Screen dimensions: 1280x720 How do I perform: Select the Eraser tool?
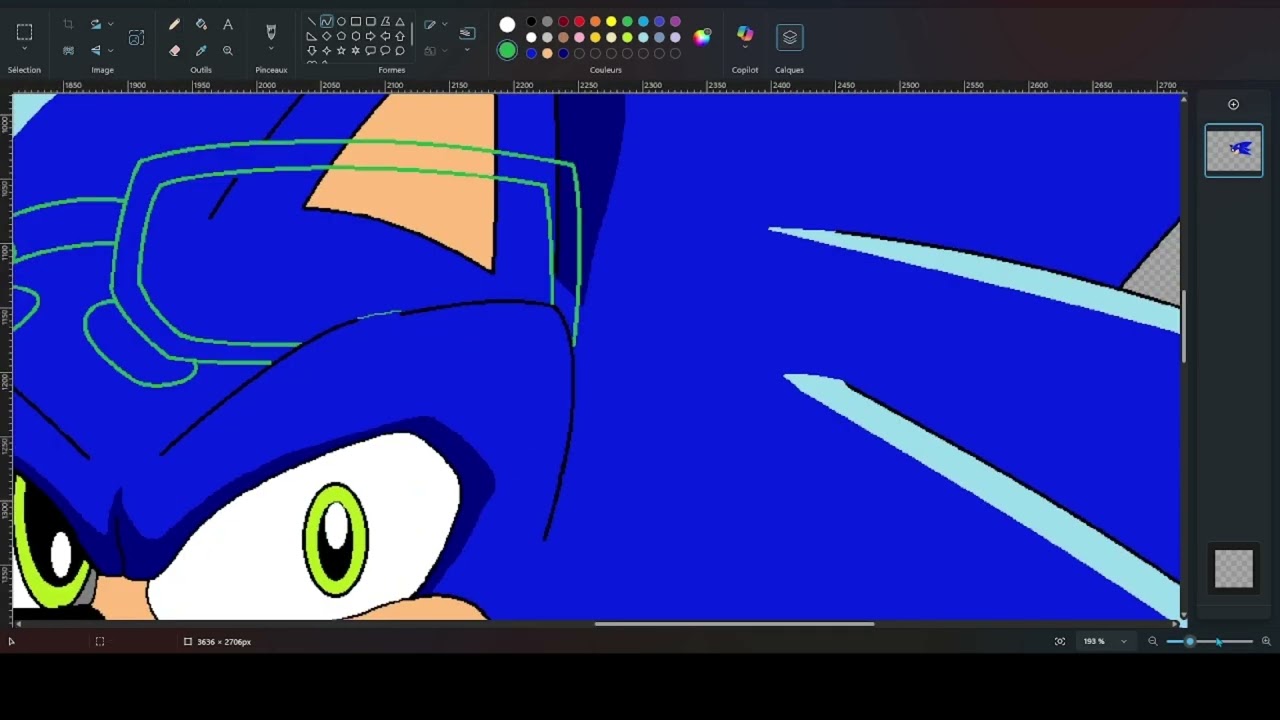click(x=175, y=50)
